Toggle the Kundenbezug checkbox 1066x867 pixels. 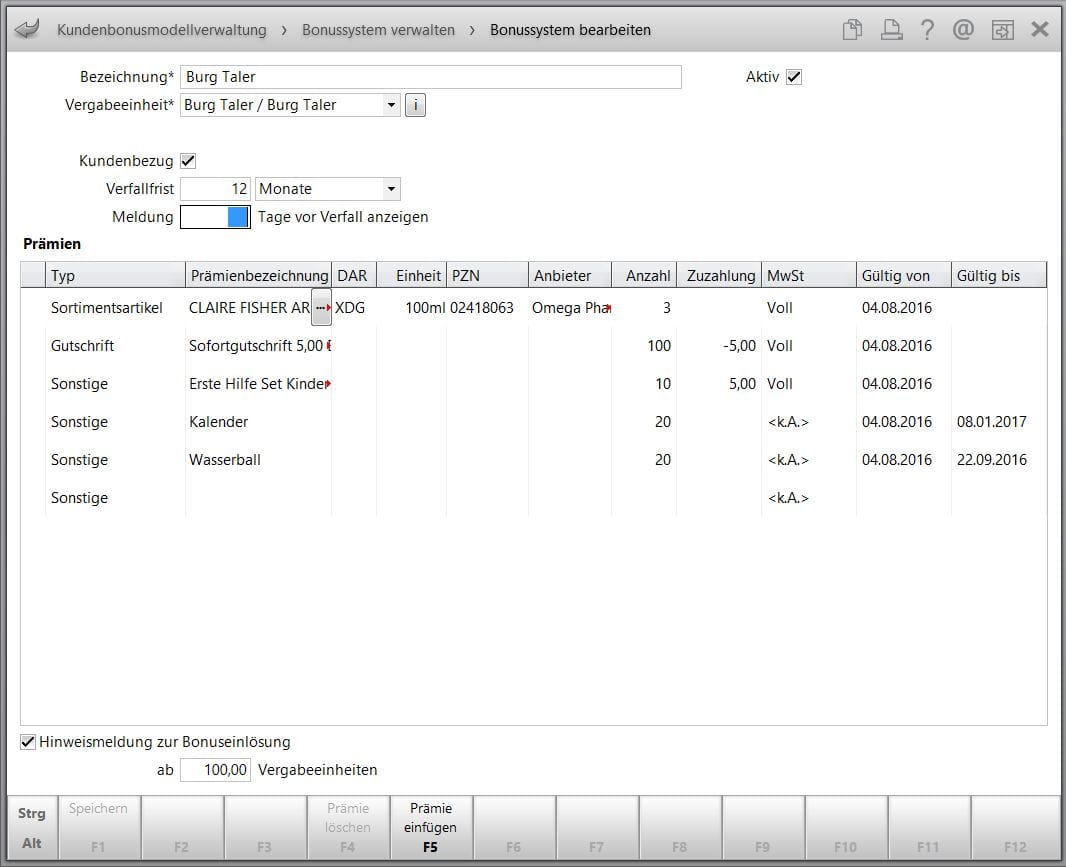188,161
